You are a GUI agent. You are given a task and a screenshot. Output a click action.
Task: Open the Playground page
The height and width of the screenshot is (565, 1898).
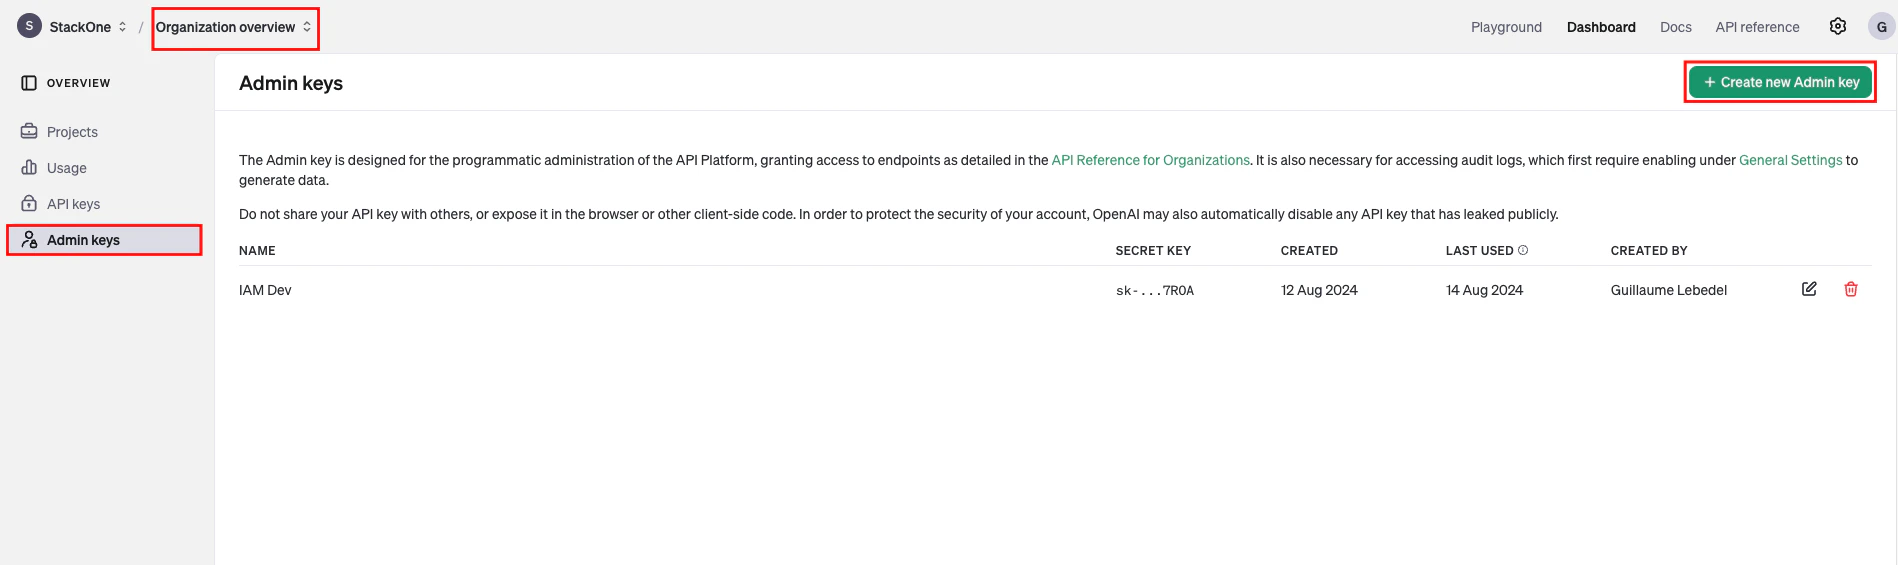click(x=1506, y=27)
